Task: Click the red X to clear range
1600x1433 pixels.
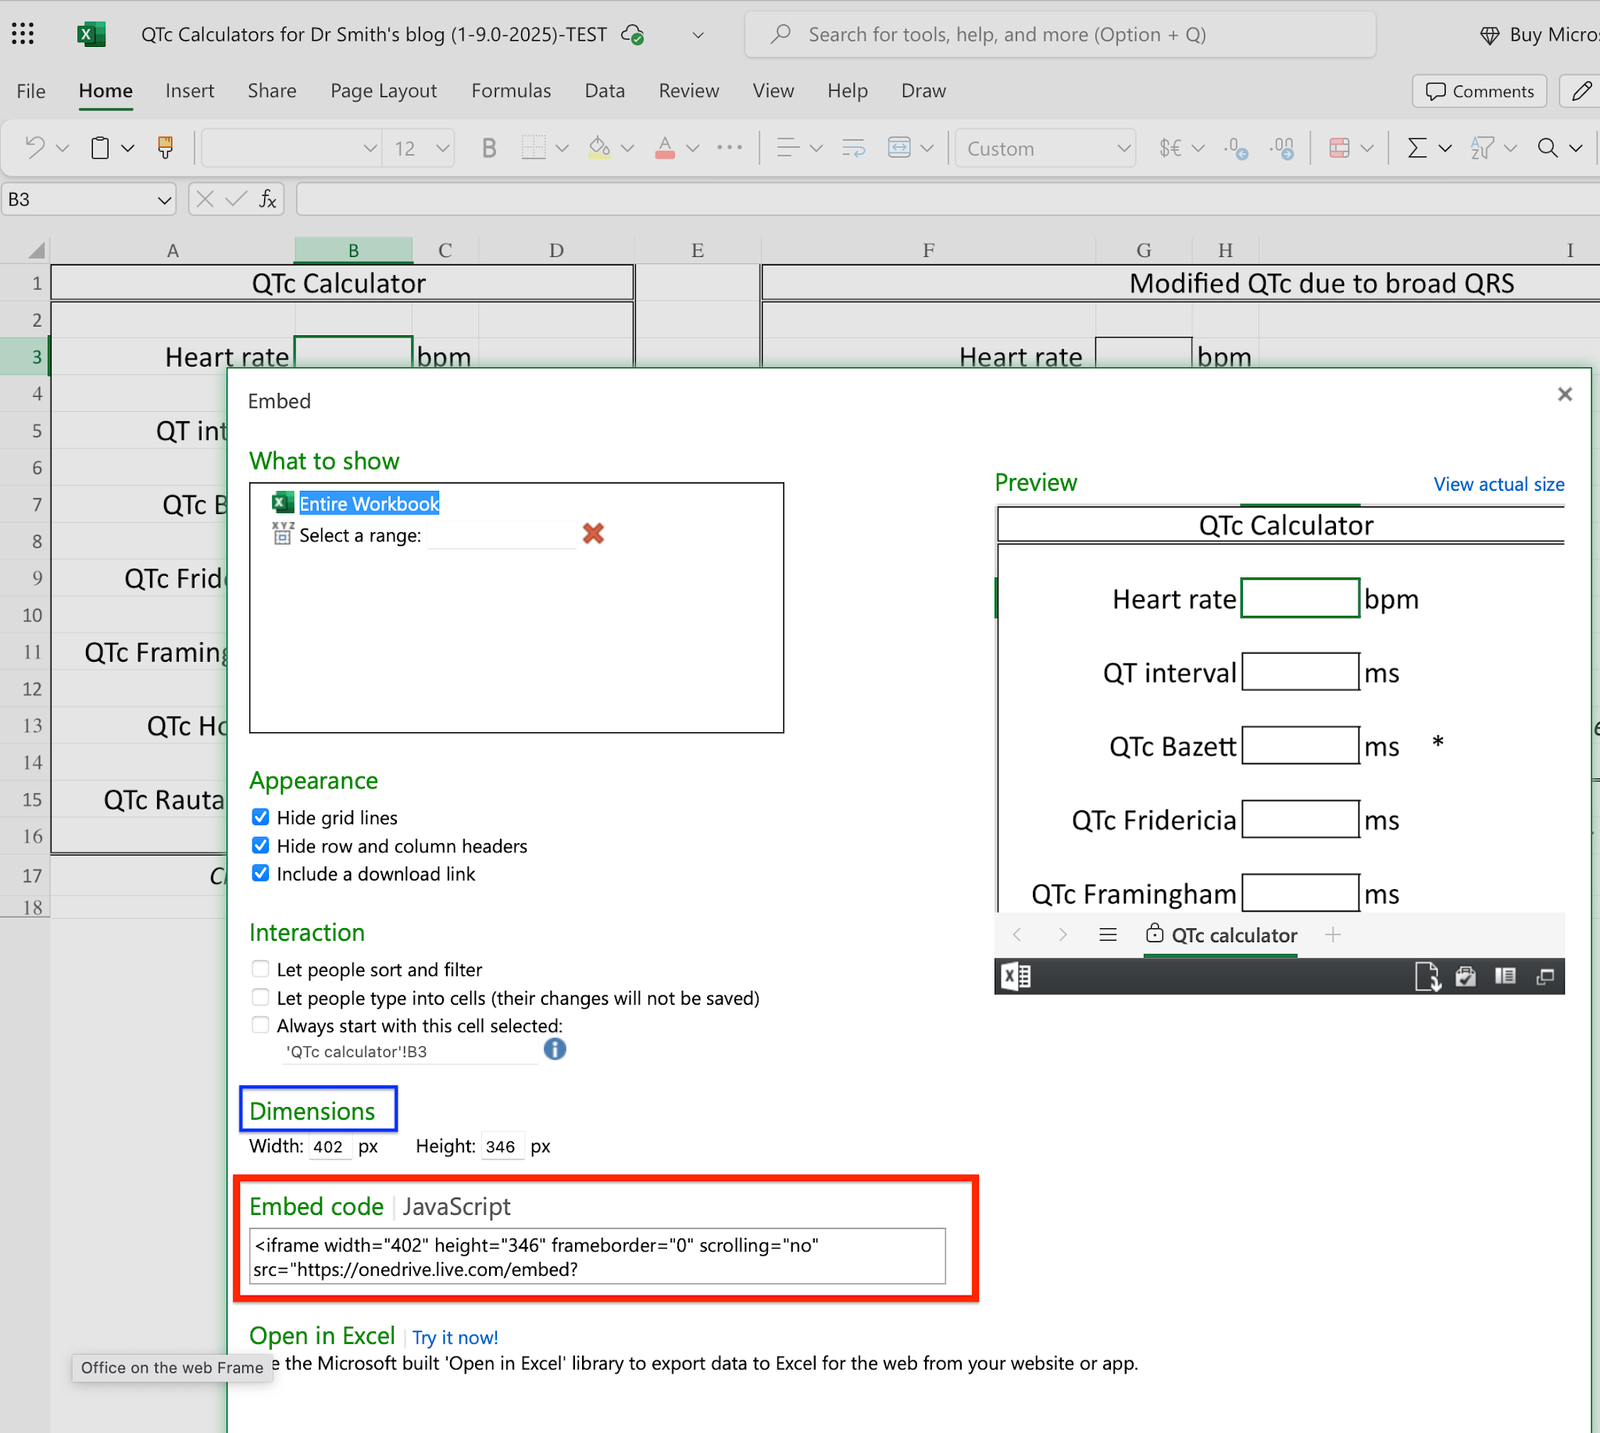Action: point(593,534)
